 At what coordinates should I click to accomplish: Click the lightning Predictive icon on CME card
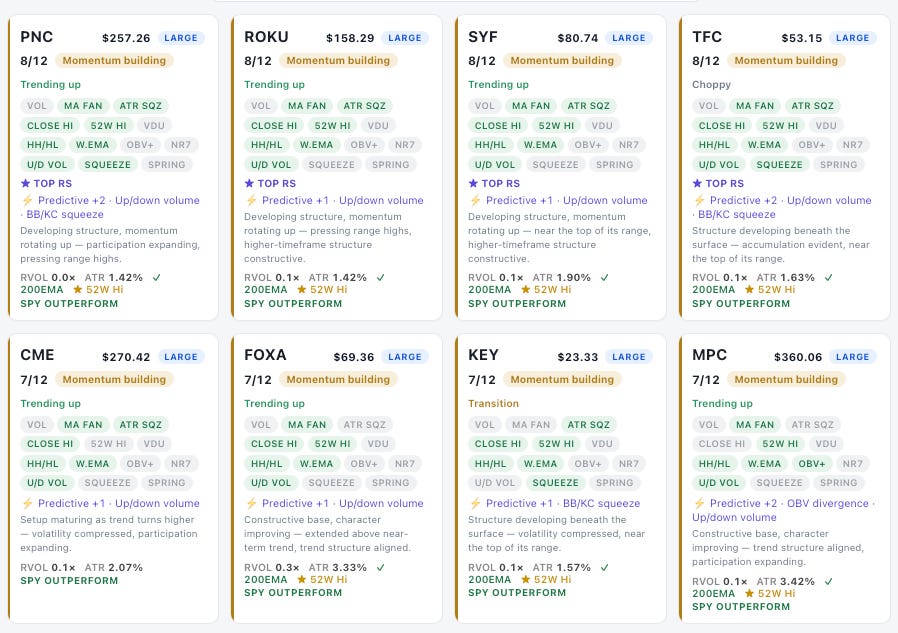coord(27,504)
